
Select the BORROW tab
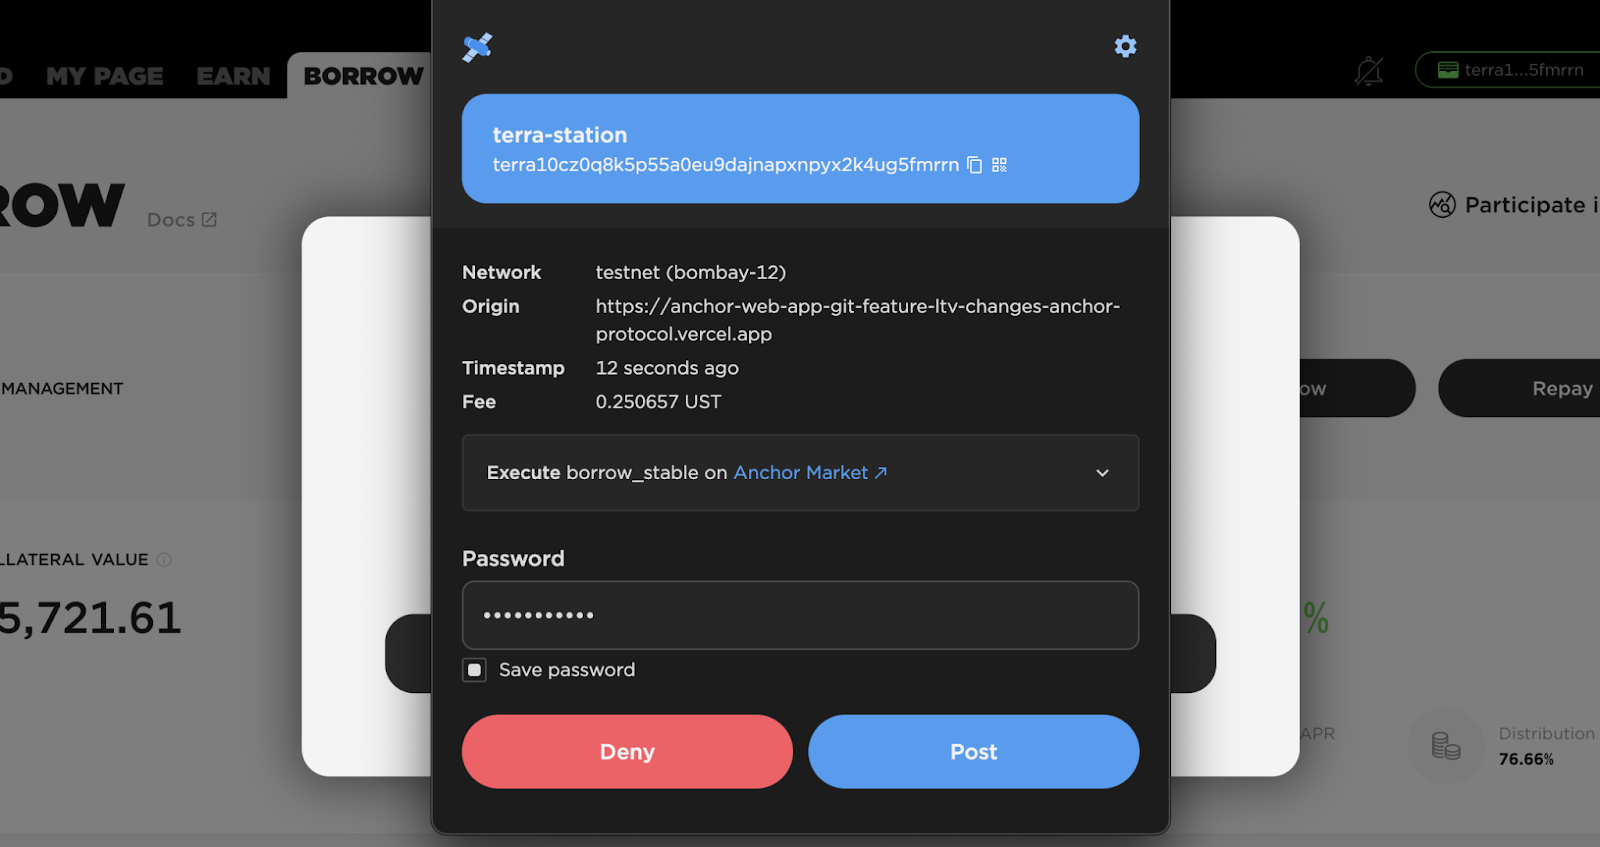point(363,76)
